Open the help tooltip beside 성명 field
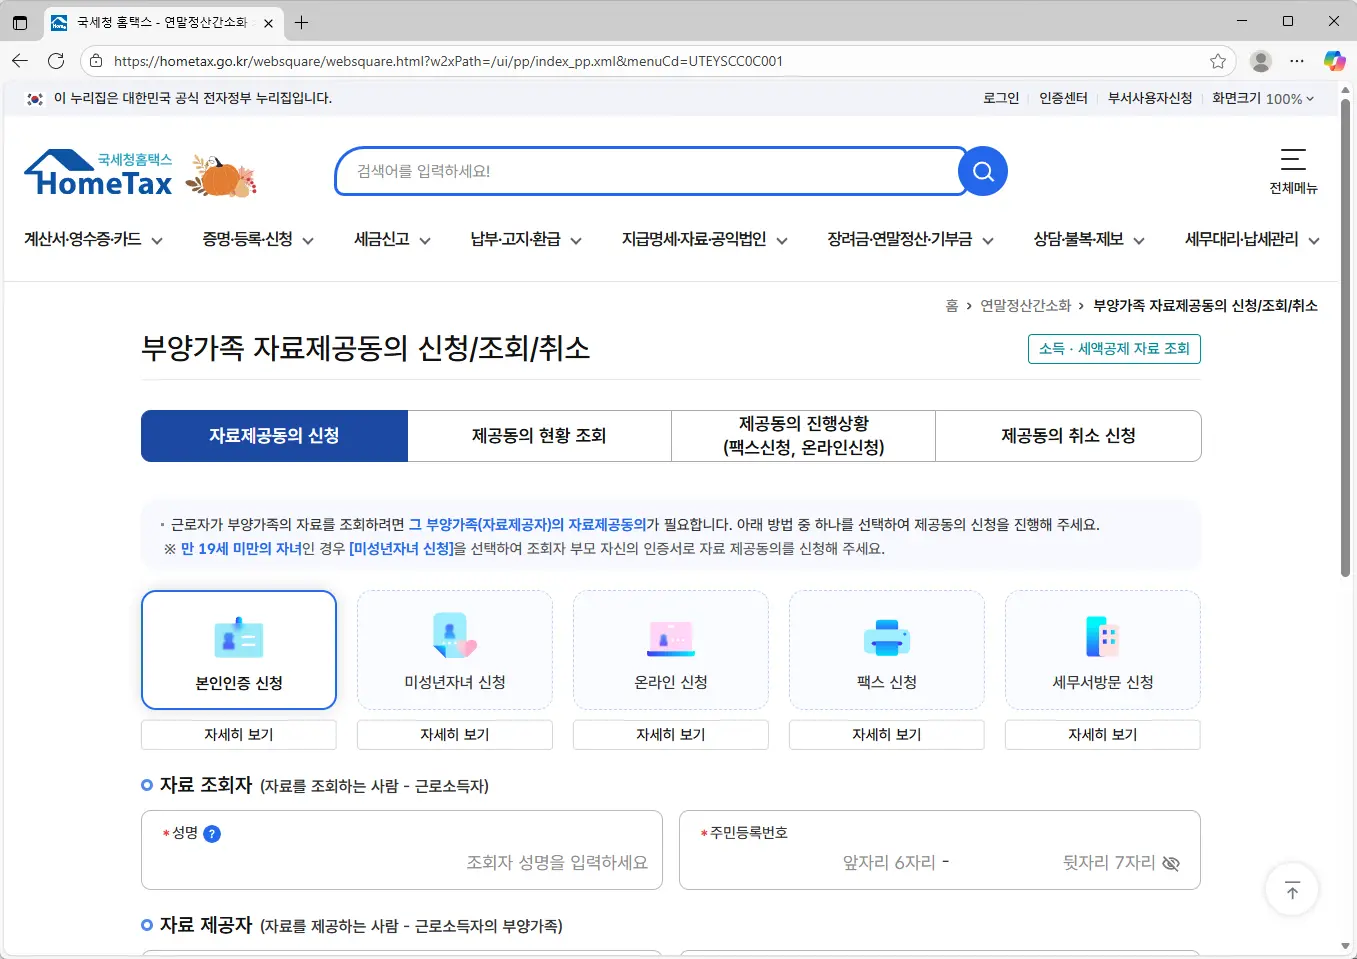The height and width of the screenshot is (959, 1357). click(211, 831)
